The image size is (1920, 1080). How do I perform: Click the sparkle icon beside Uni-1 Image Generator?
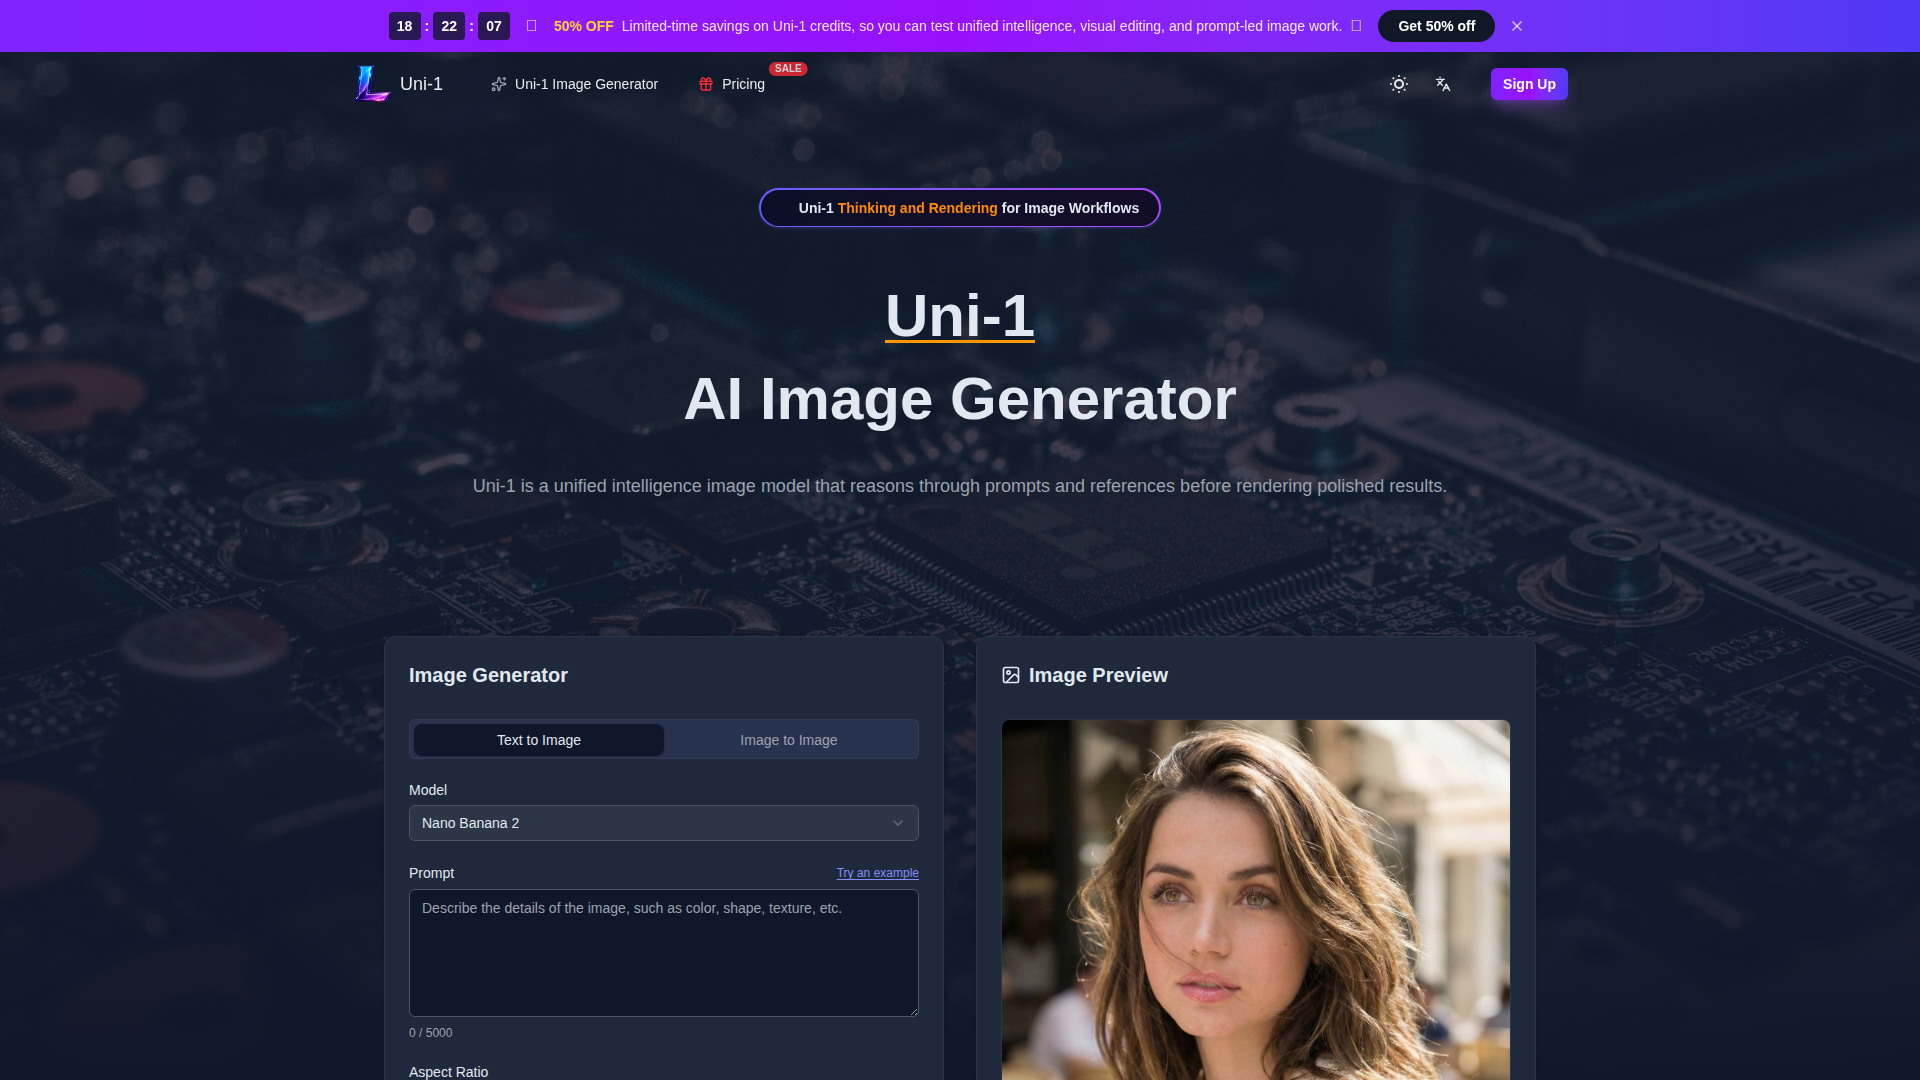tap(499, 84)
